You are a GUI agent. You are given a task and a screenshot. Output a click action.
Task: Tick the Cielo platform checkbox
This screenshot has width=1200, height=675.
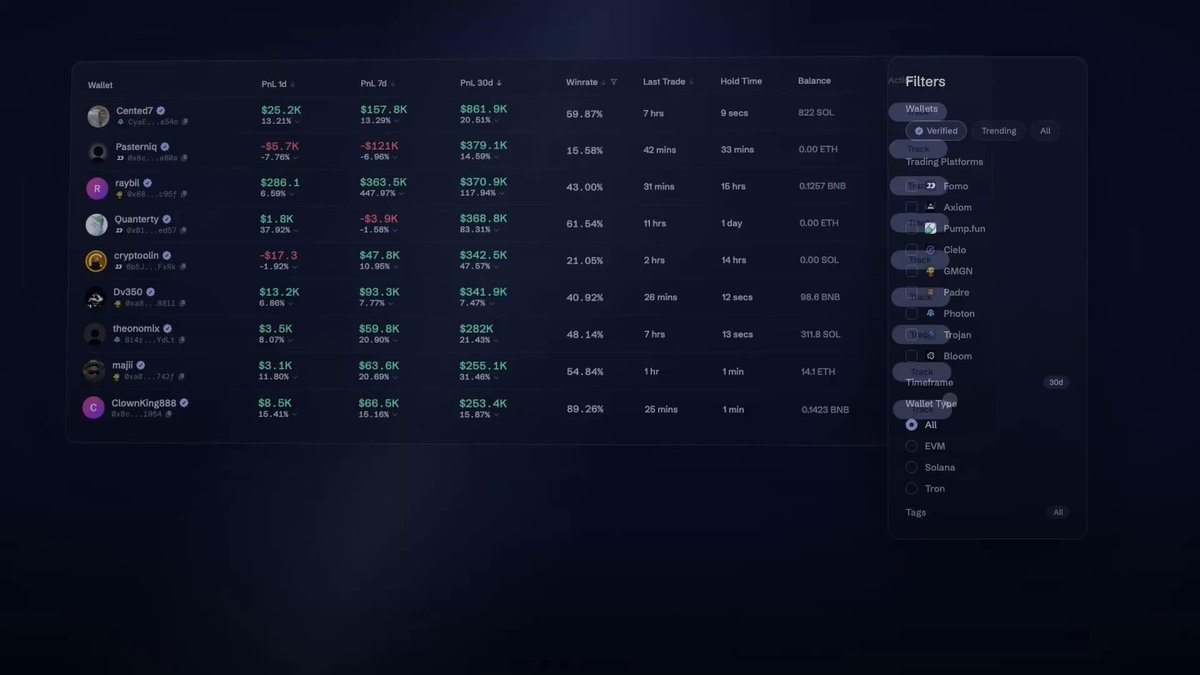911,250
